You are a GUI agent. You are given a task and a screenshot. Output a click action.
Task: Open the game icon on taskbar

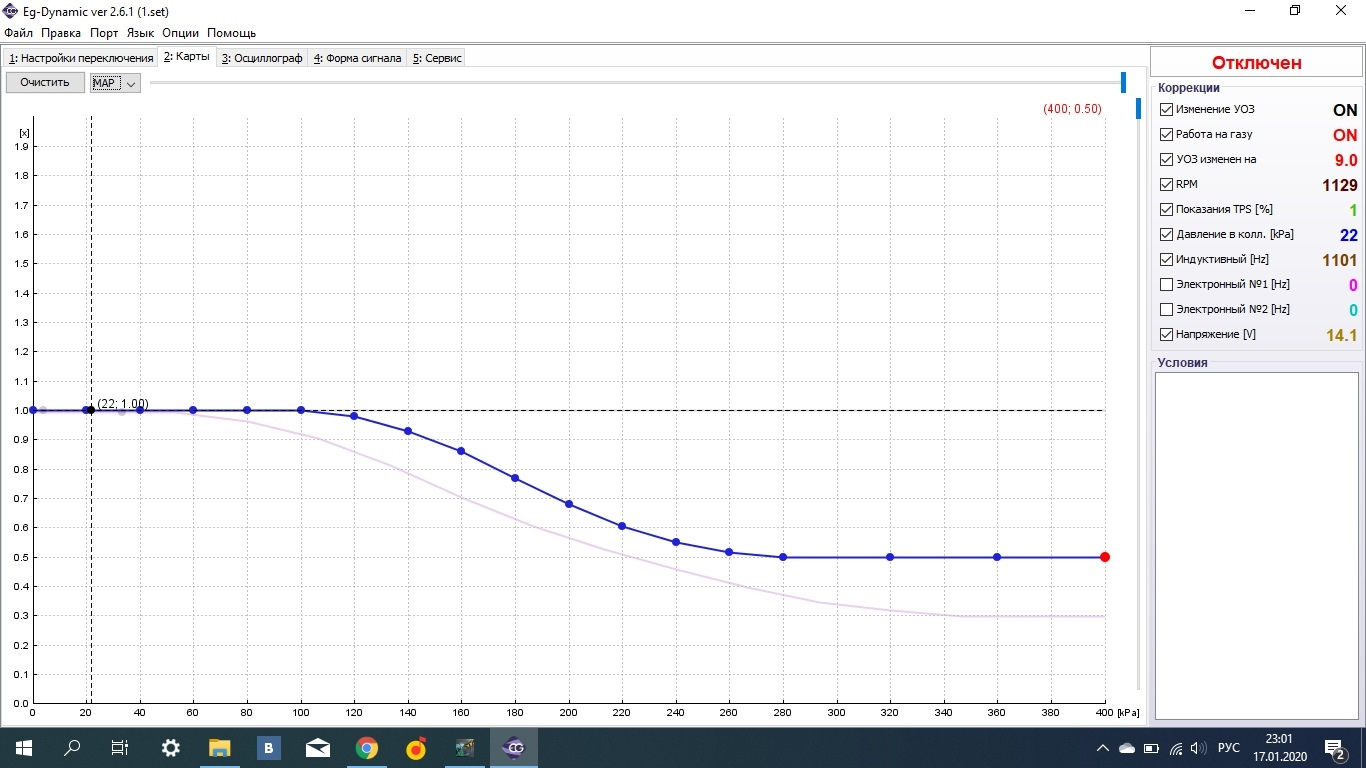click(465, 747)
